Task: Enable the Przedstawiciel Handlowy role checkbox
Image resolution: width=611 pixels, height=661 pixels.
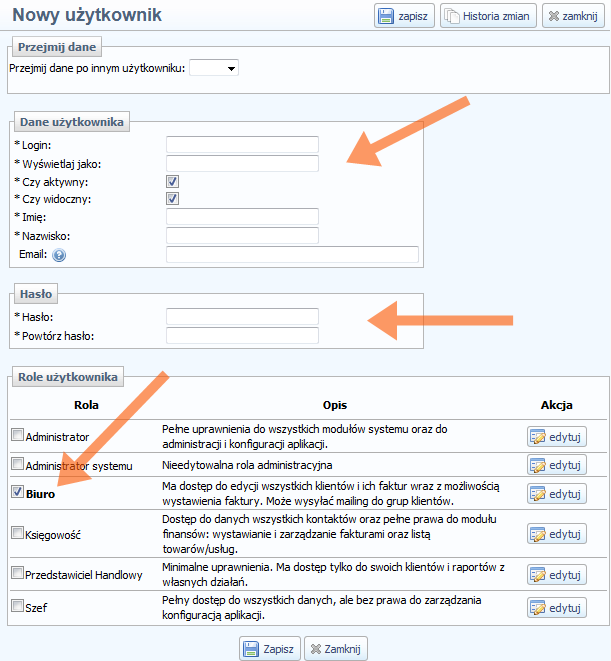Action: (17, 573)
